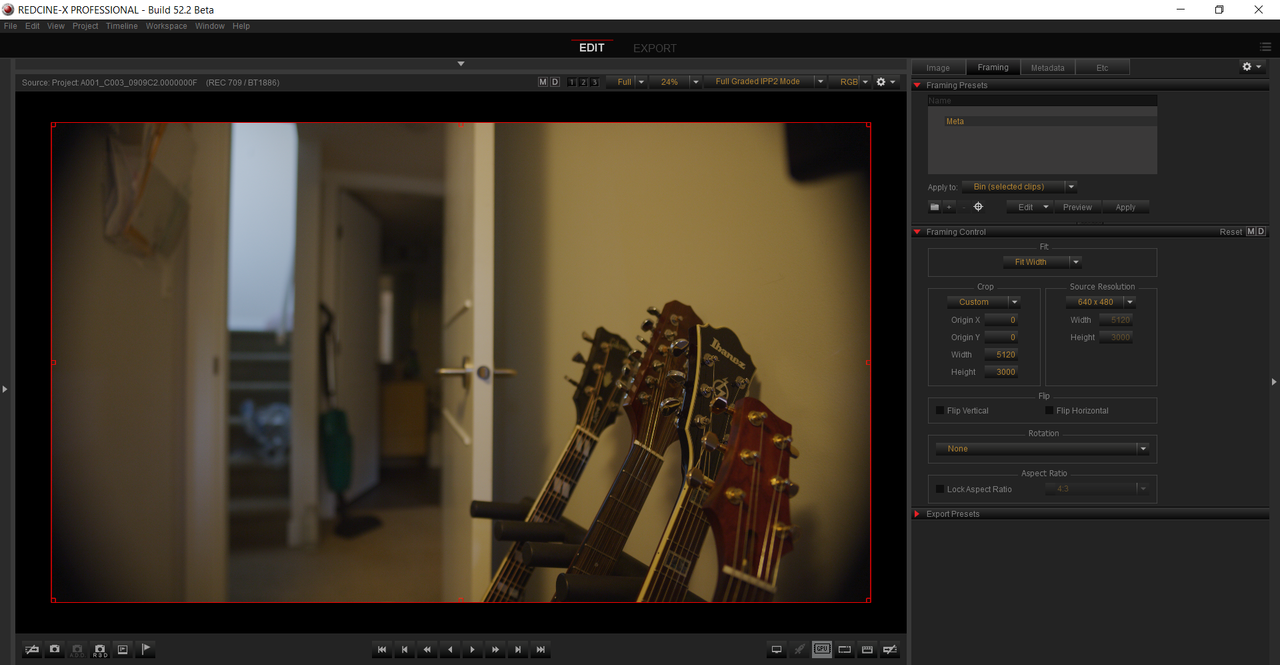Toggle viewer number 1 button

tap(572, 82)
